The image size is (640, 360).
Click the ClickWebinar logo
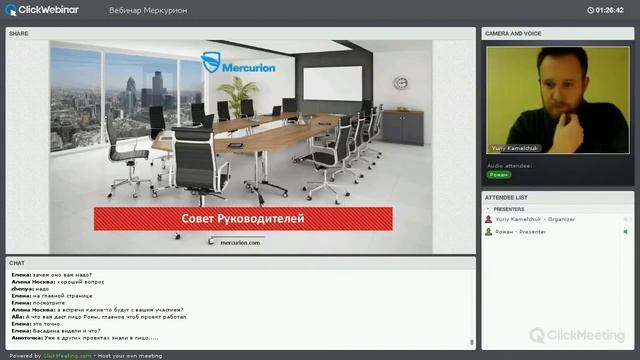click(x=42, y=10)
